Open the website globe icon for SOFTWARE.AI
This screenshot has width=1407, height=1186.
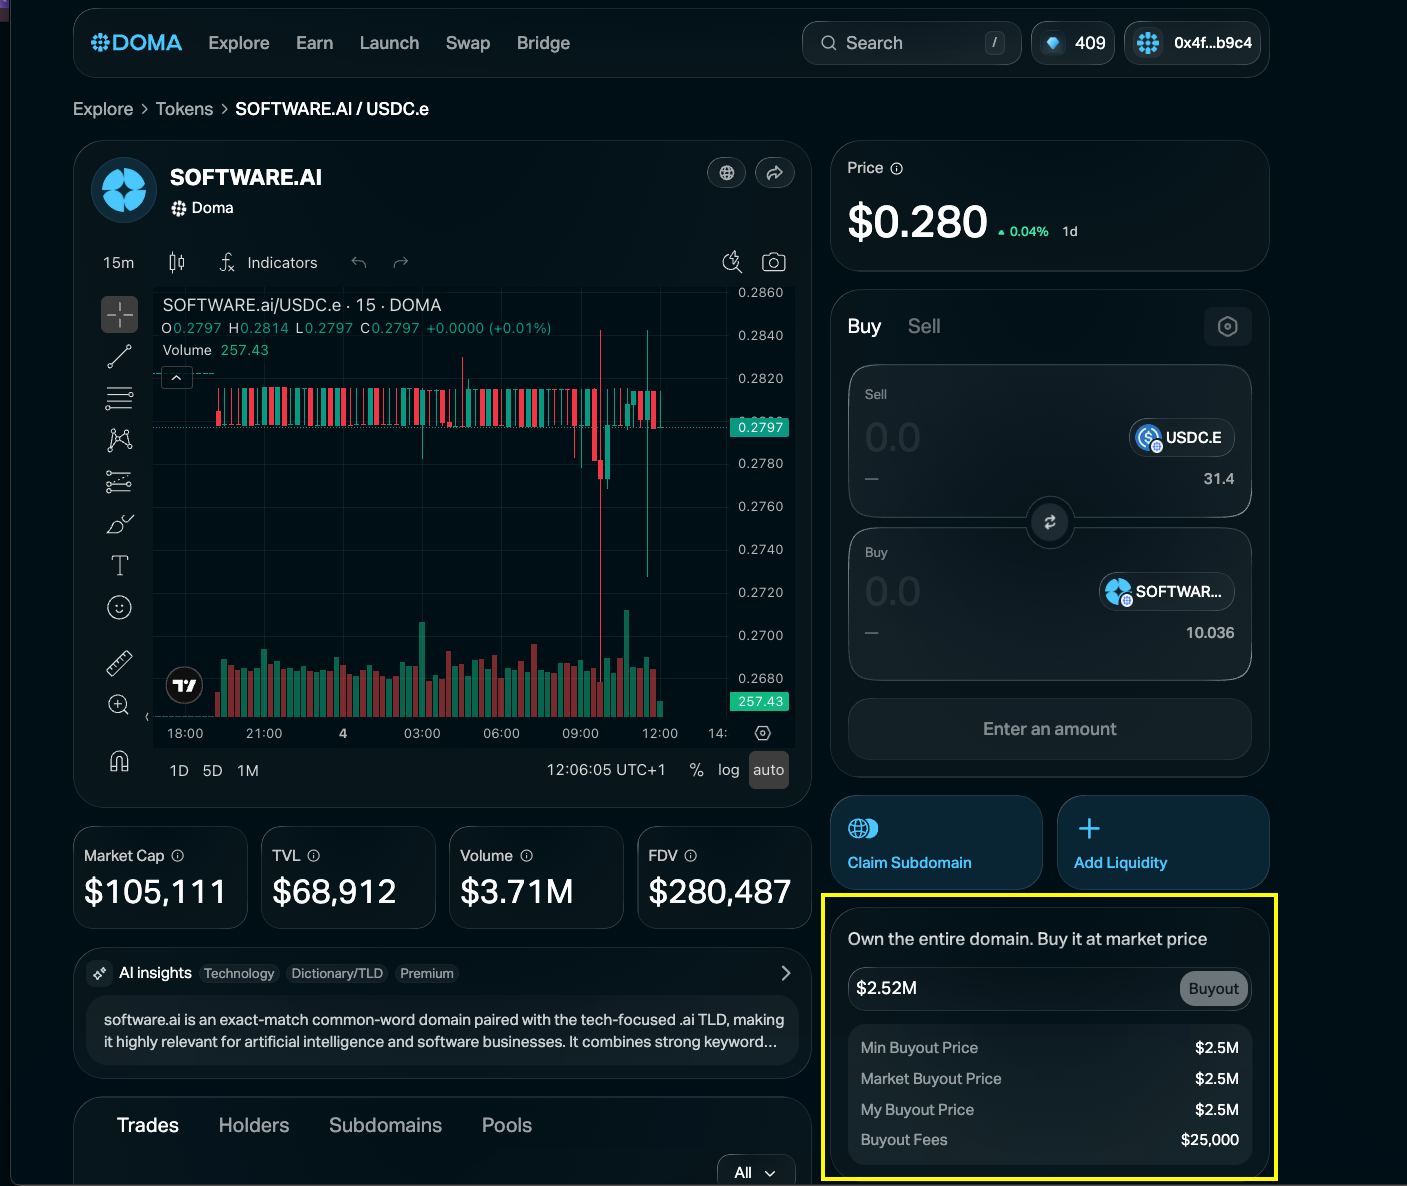727,173
